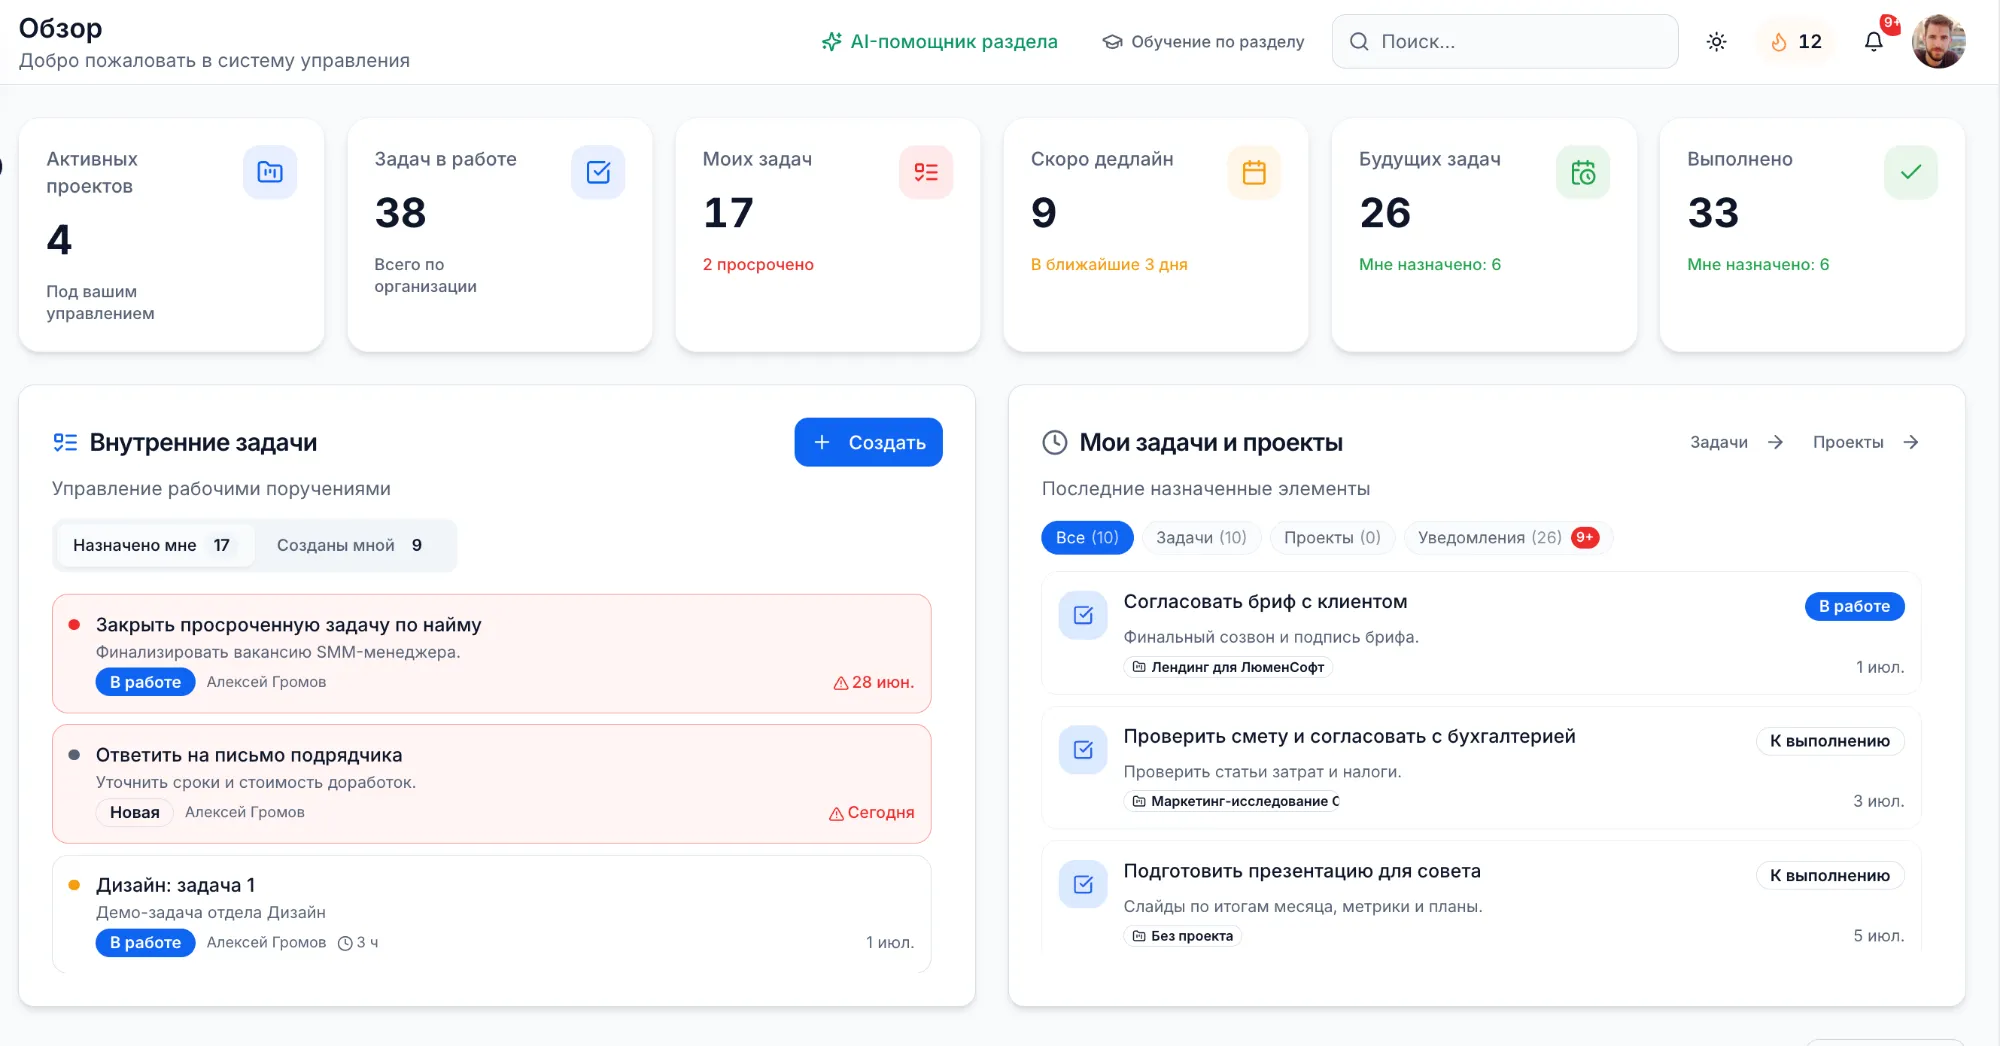Click the folder icon in Лендинг для ЛюменСофт tag
Image resolution: width=2000 pixels, height=1046 pixels.
click(x=1139, y=667)
